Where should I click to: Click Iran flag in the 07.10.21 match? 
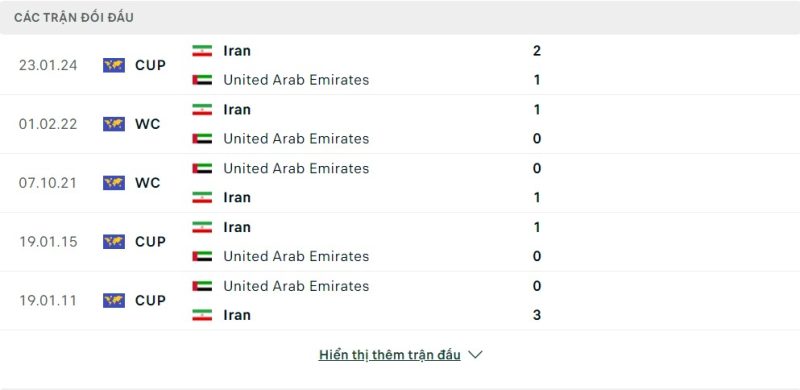(x=202, y=198)
